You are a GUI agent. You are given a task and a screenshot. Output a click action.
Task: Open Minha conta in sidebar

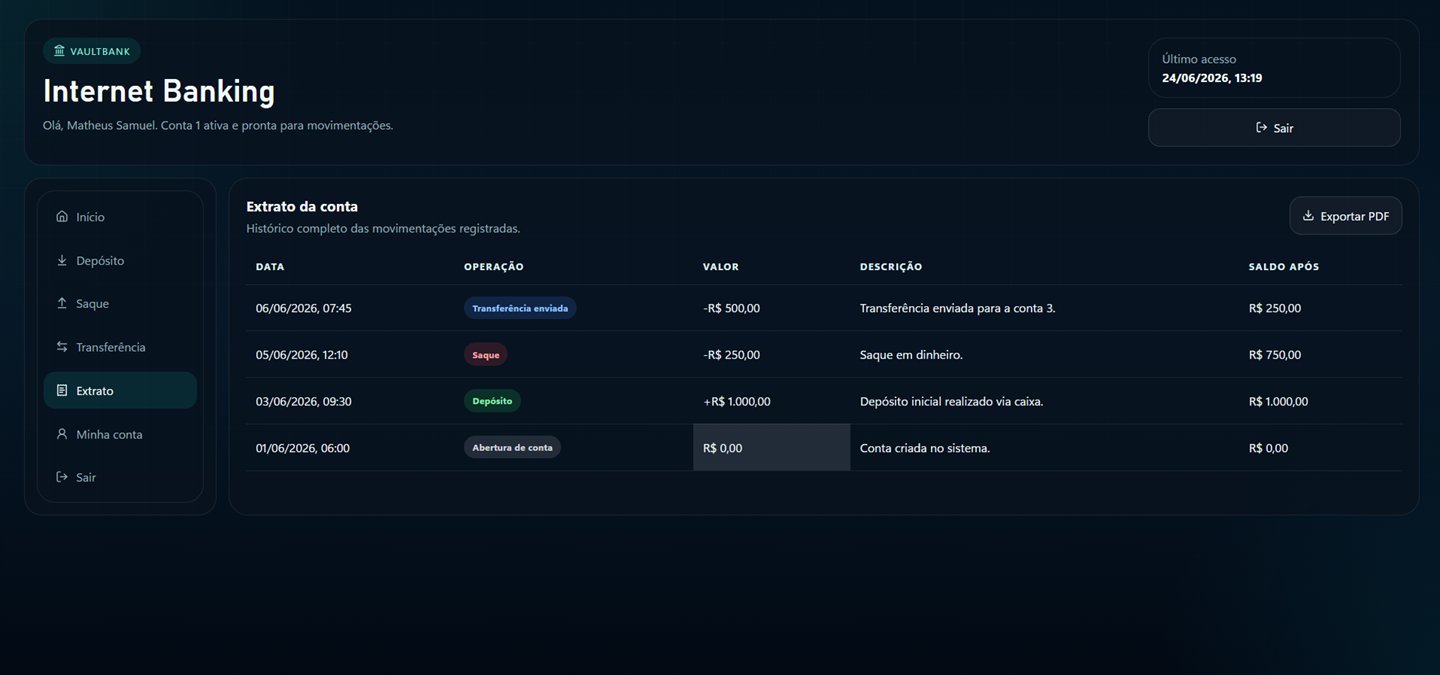point(120,434)
